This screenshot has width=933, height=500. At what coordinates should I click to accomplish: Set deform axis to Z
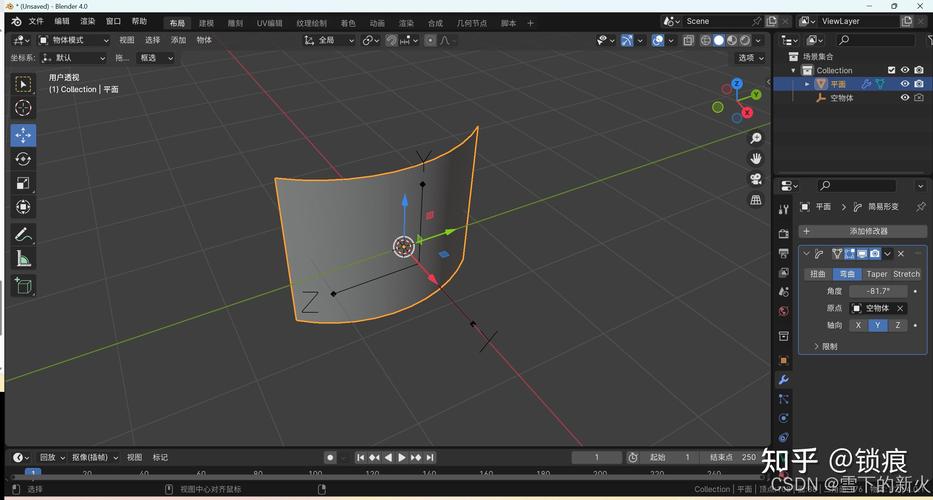[x=897, y=325]
